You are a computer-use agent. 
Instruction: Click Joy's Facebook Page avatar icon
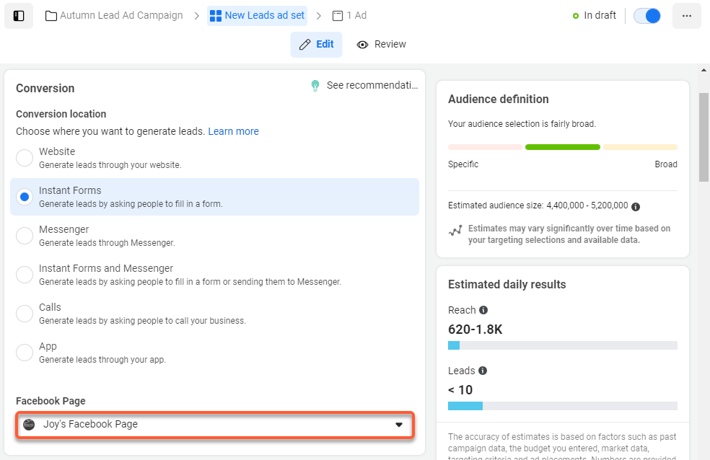click(x=29, y=425)
